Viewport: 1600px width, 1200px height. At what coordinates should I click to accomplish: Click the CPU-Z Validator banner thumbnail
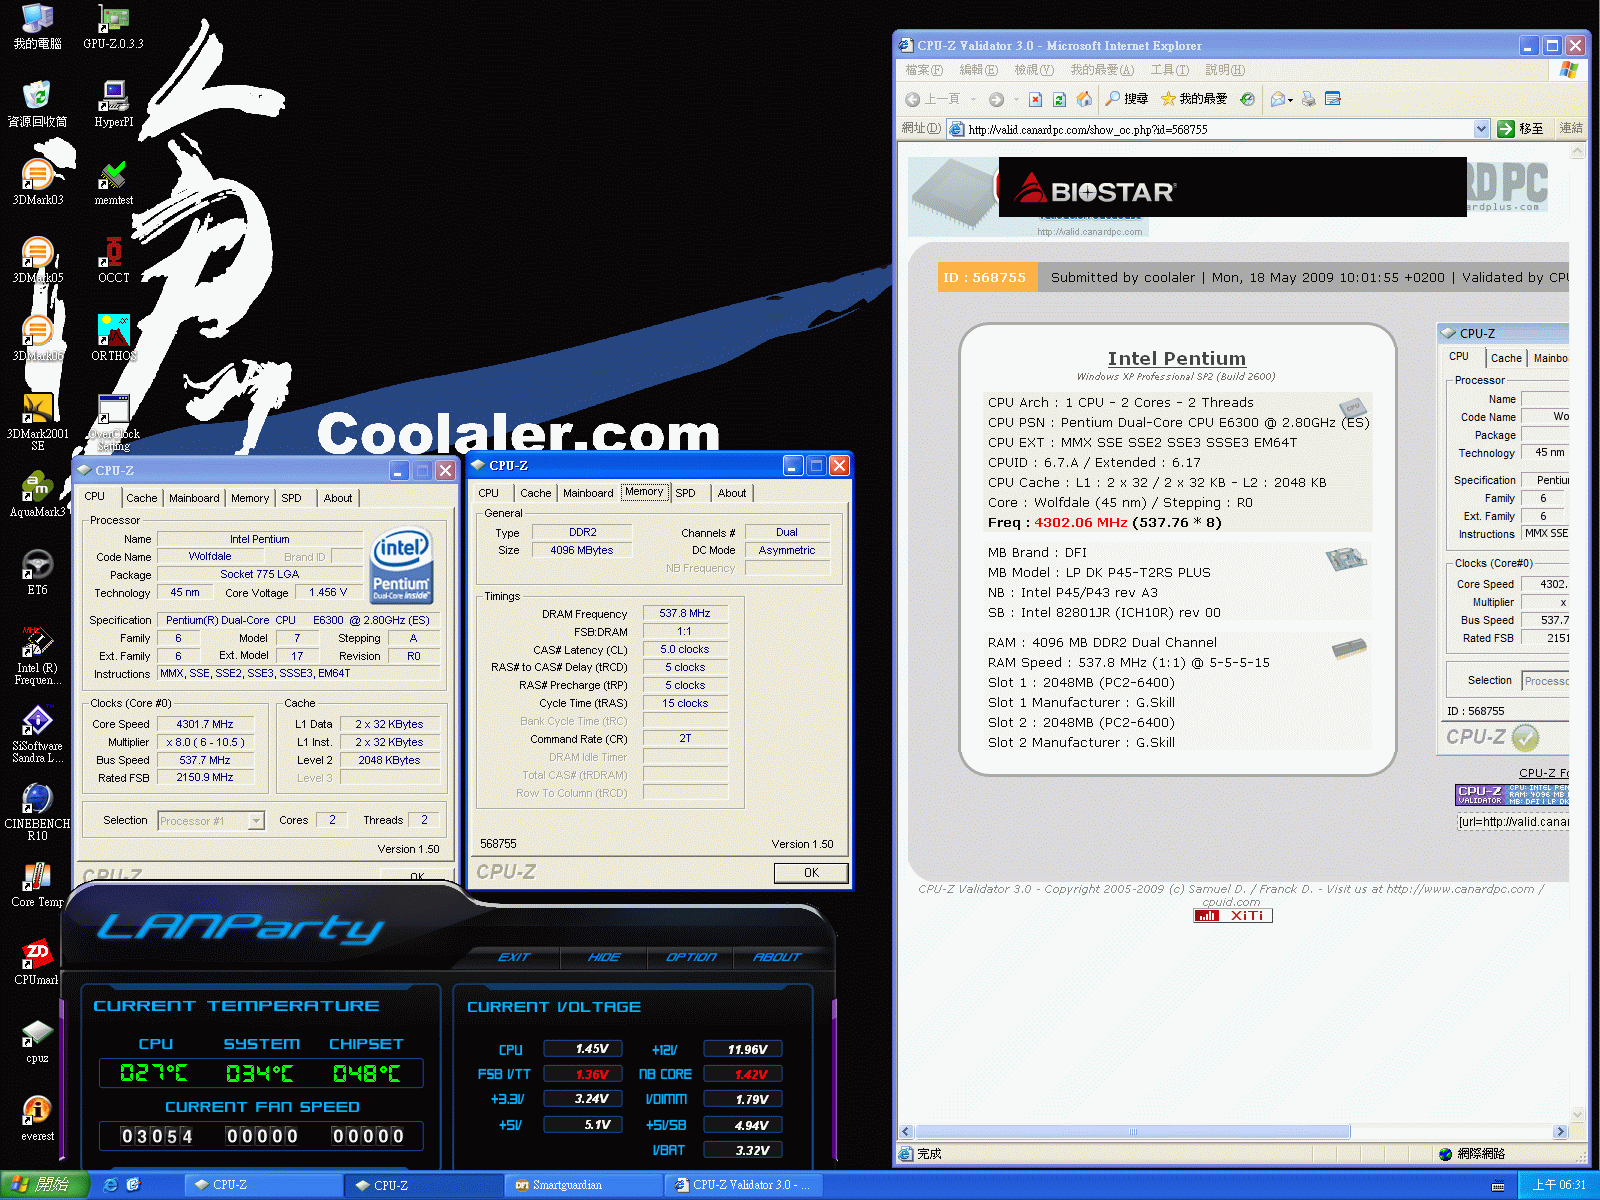pos(1512,795)
